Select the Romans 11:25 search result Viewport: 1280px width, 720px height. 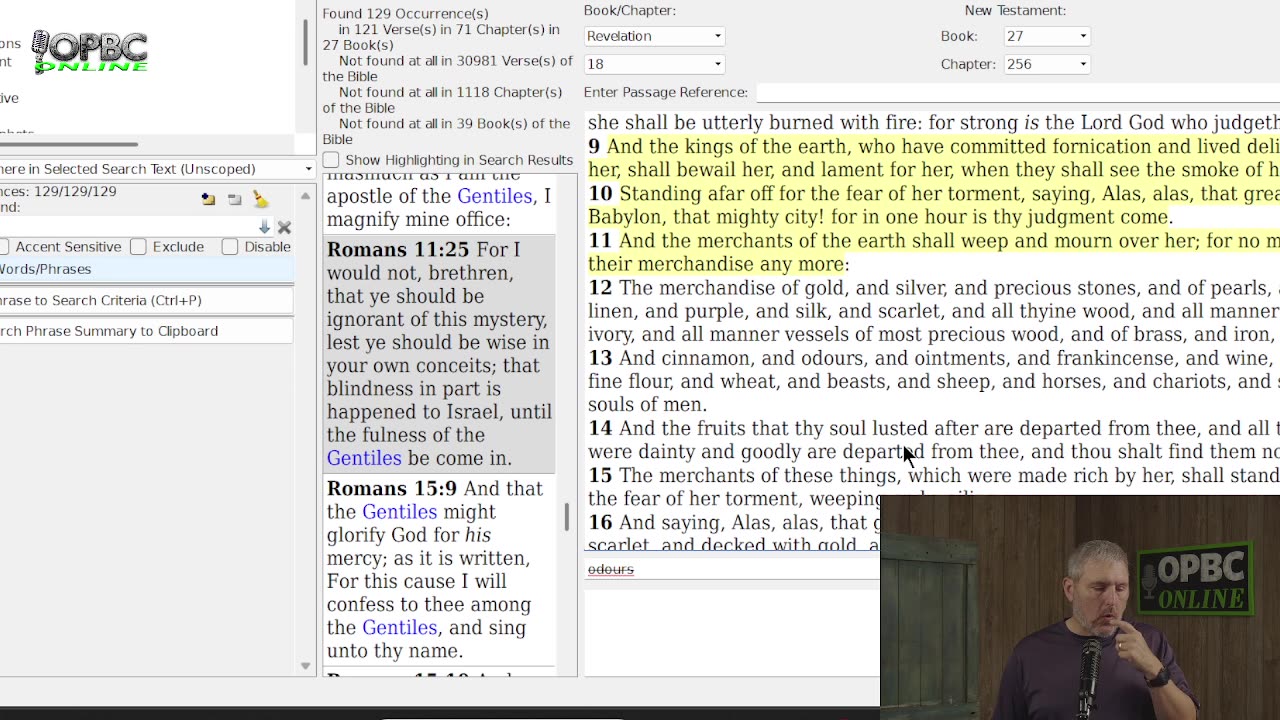[440, 354]
